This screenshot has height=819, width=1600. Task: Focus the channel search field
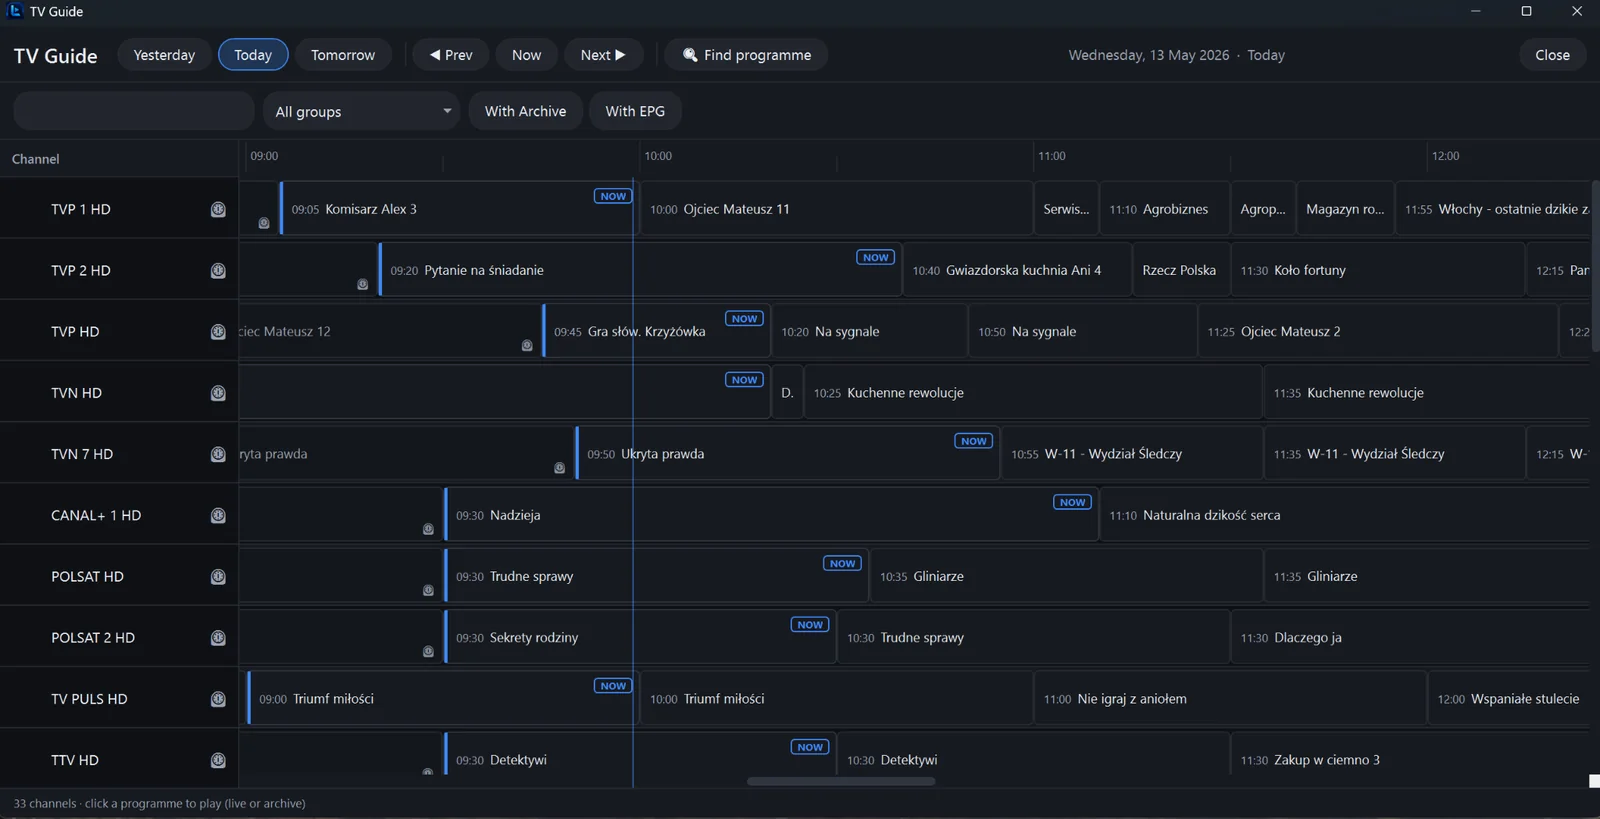(133, 111)
